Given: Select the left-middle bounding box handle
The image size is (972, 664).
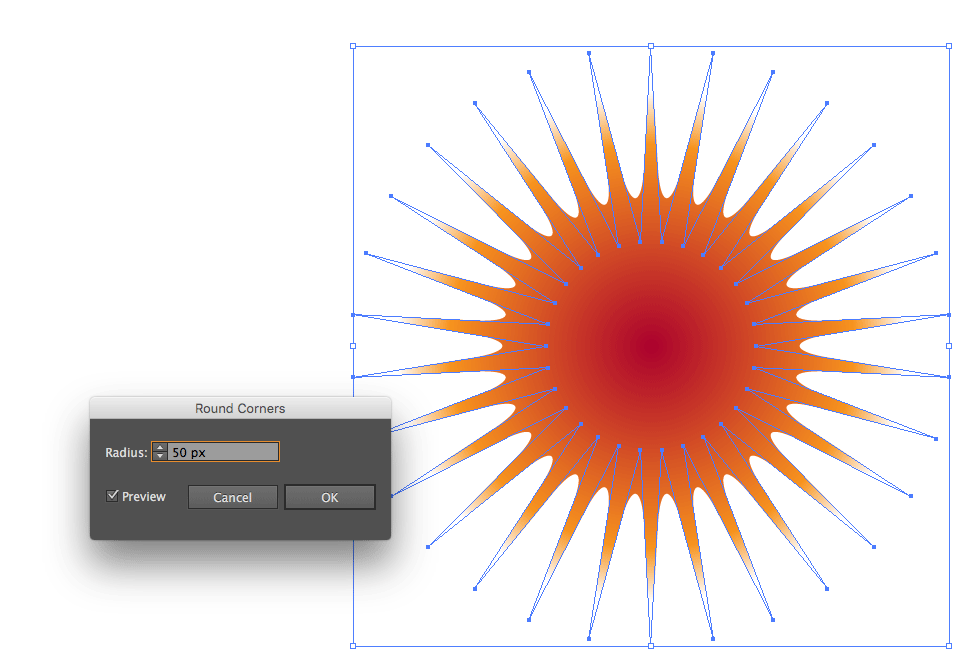Looking at the screenshot, I should tap(353, 346).
